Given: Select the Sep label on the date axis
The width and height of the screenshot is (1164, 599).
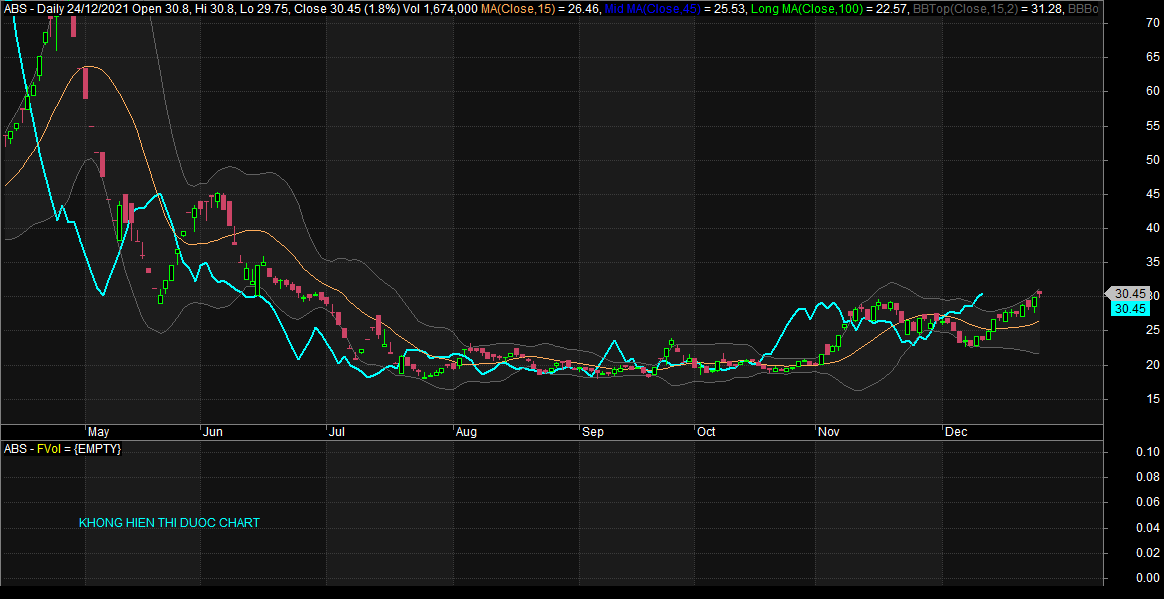Looking at the screenshot, I should 593,433.
